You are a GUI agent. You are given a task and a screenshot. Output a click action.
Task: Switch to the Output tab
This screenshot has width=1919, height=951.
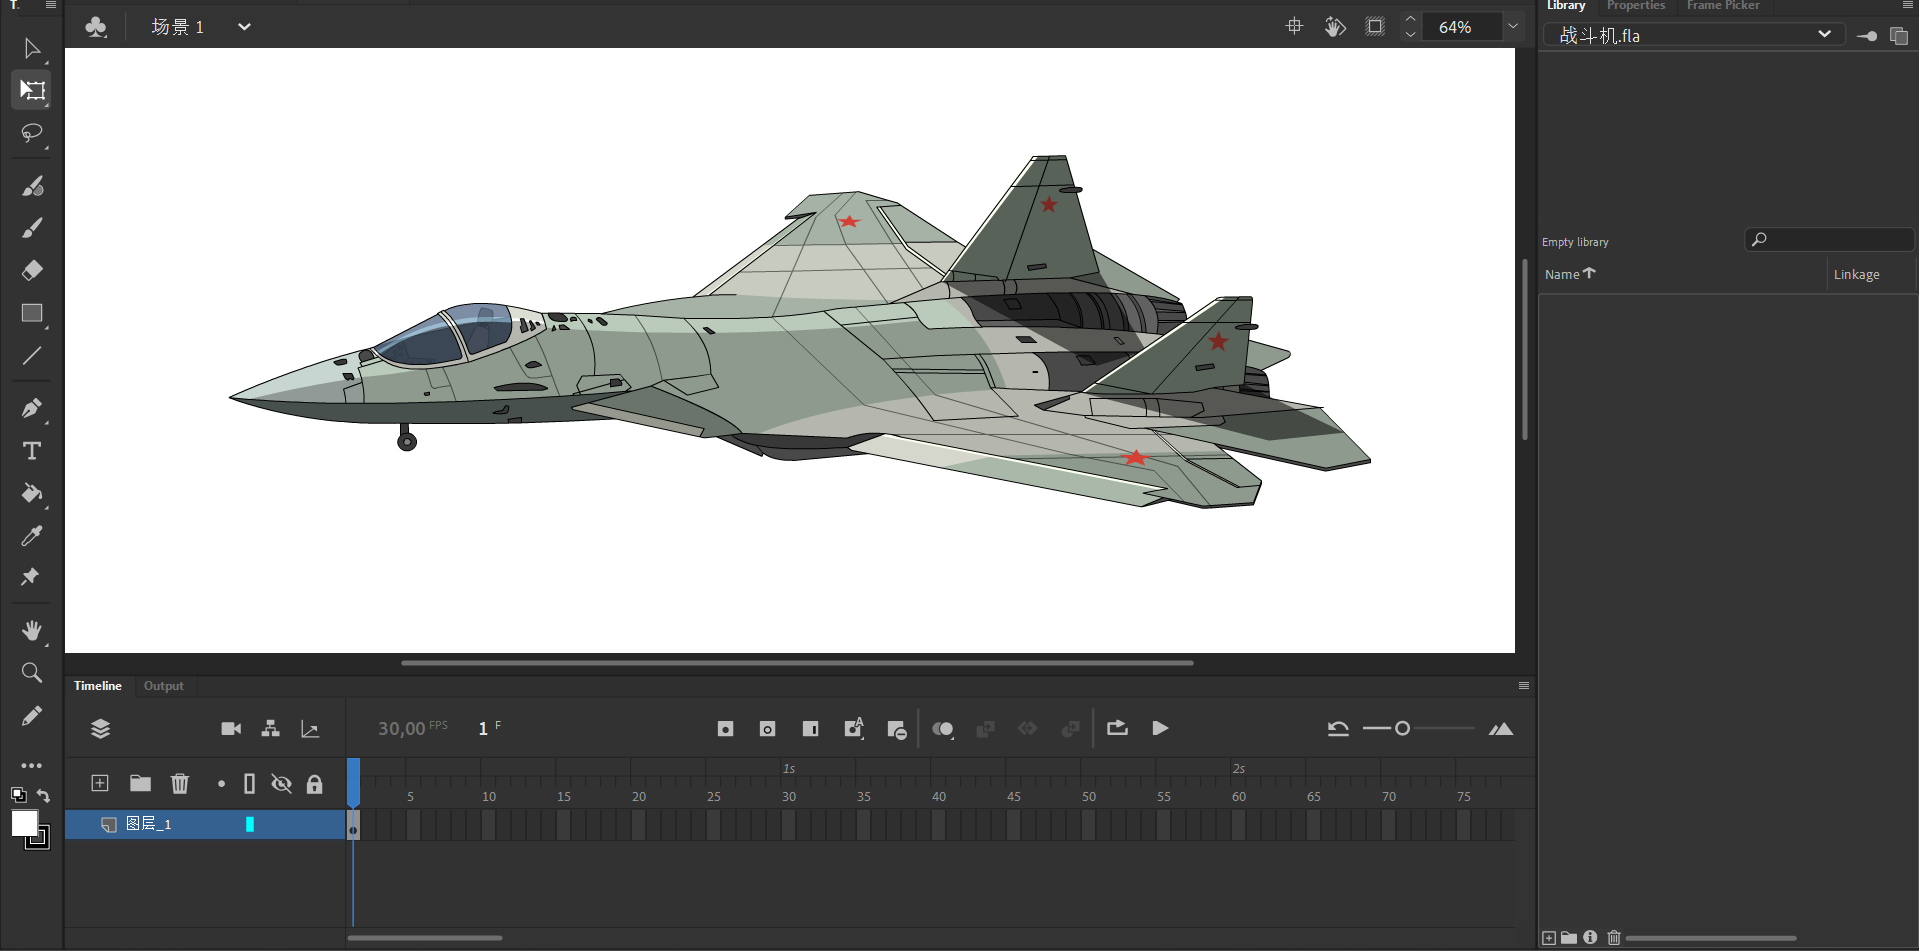(163, 686)
